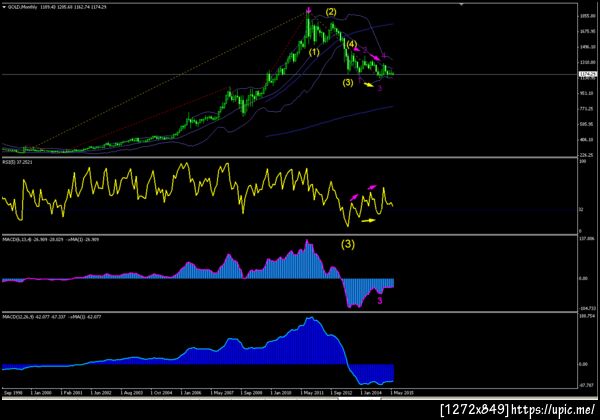Viewport: 600px width, 420px height.
Task: Select the yellow (3) label in the MACD panel
Action: pos(348,244)
